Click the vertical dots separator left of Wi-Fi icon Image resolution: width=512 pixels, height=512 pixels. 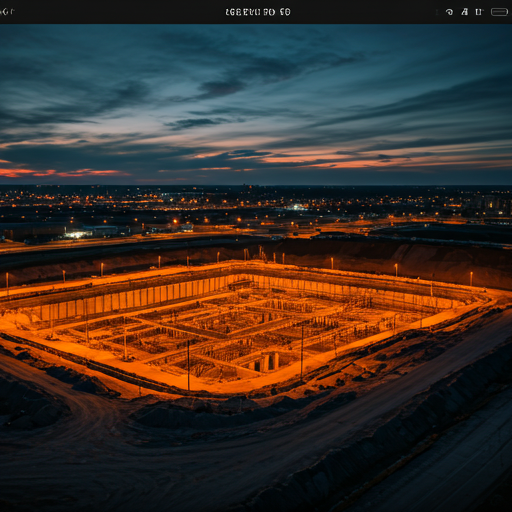tap(437, 12)
